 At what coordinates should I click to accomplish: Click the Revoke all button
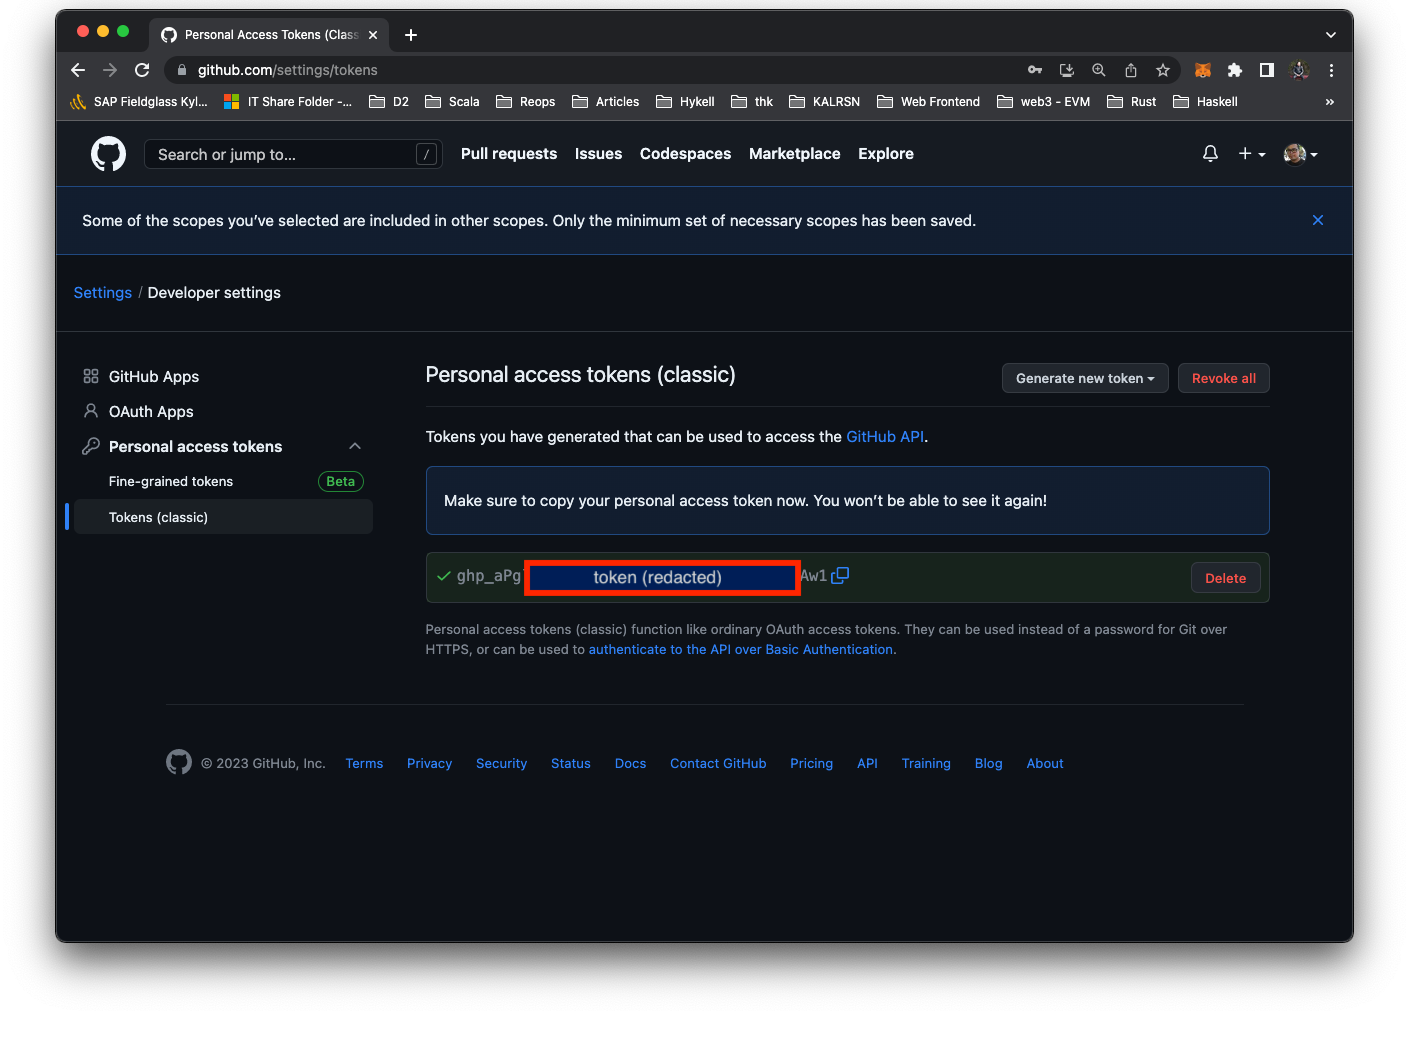click(1224, 378)
